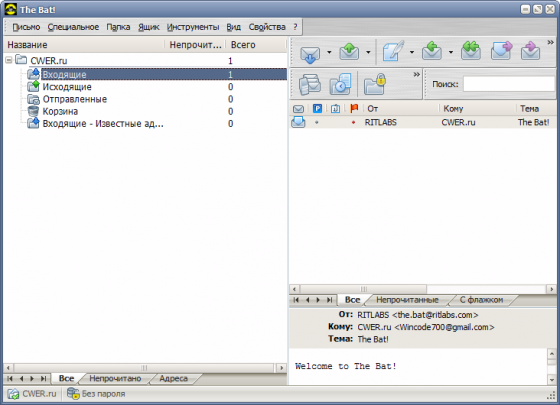Click the Поиск search field
The height and width of the screenshot is (405, 560).
pyautogui.click(x=509, y=85)
